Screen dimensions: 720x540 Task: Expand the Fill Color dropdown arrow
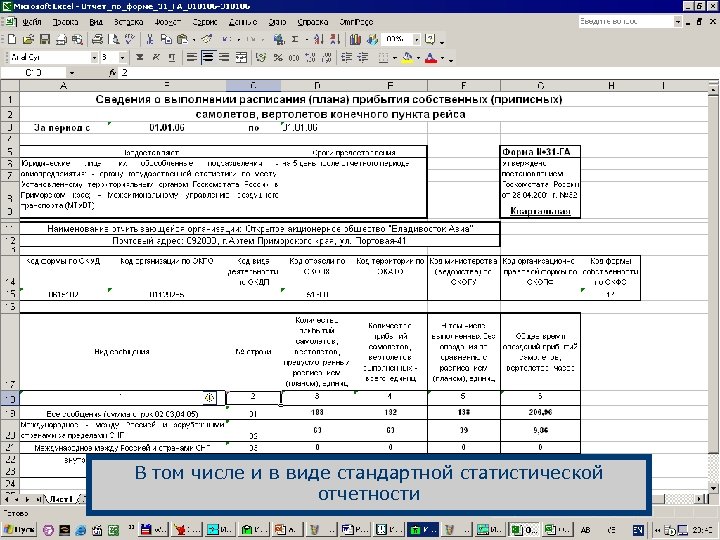(418, 58)
